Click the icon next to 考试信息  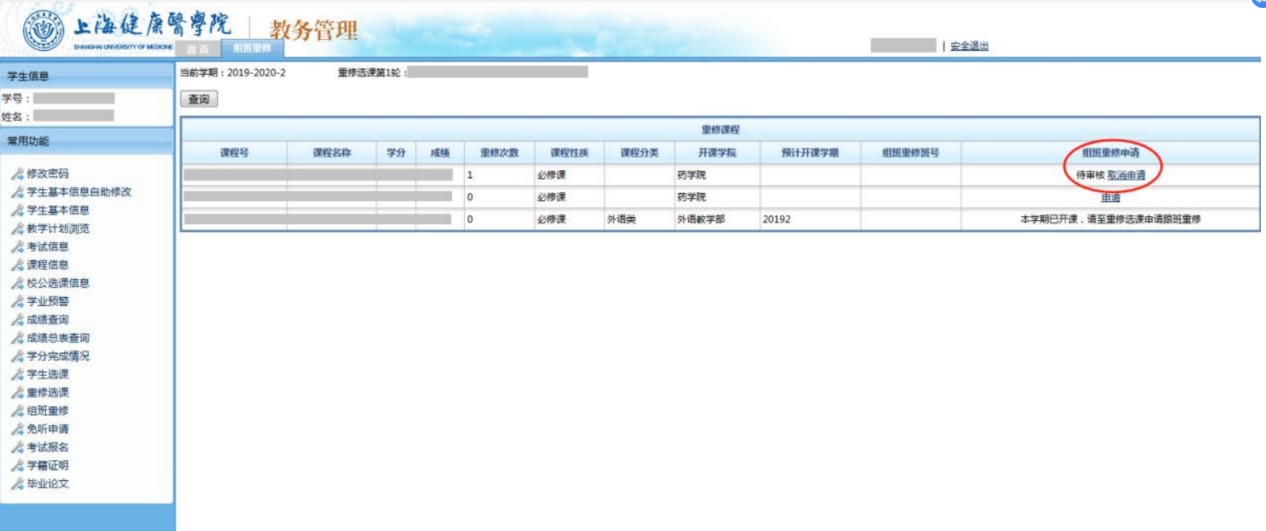[x=17, y=247]
